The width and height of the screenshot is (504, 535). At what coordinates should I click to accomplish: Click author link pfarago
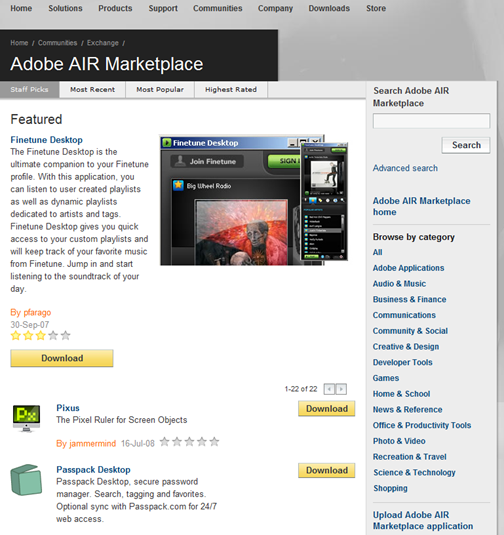tap(37, 312)
